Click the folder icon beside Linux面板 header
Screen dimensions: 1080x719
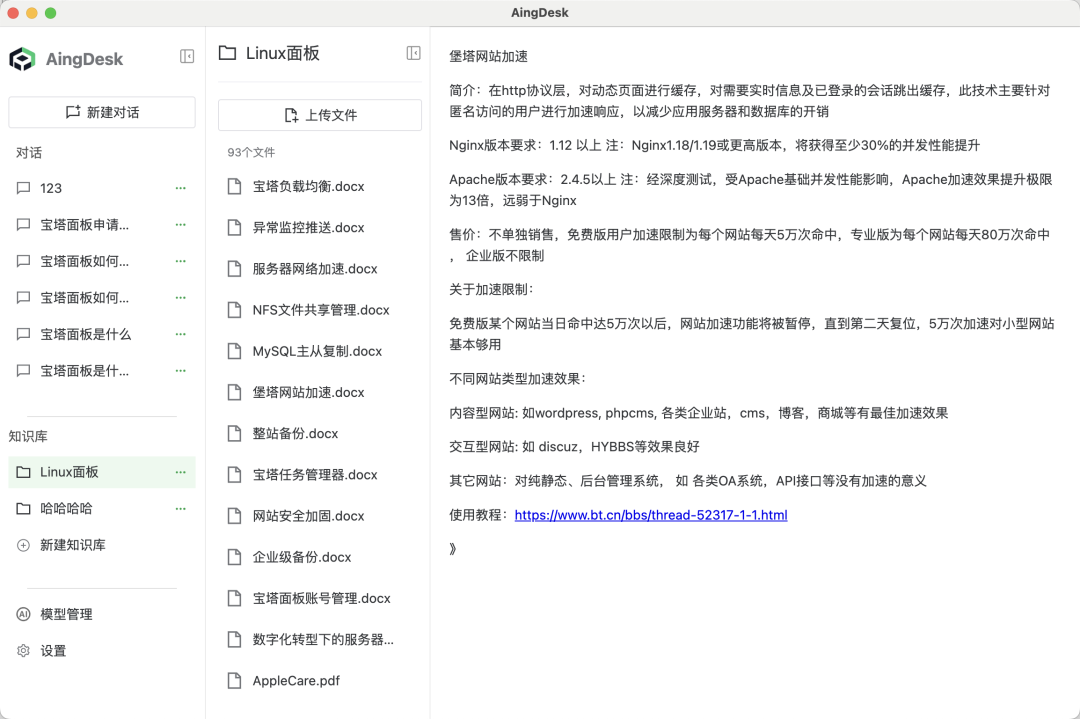tap(227, 53)
